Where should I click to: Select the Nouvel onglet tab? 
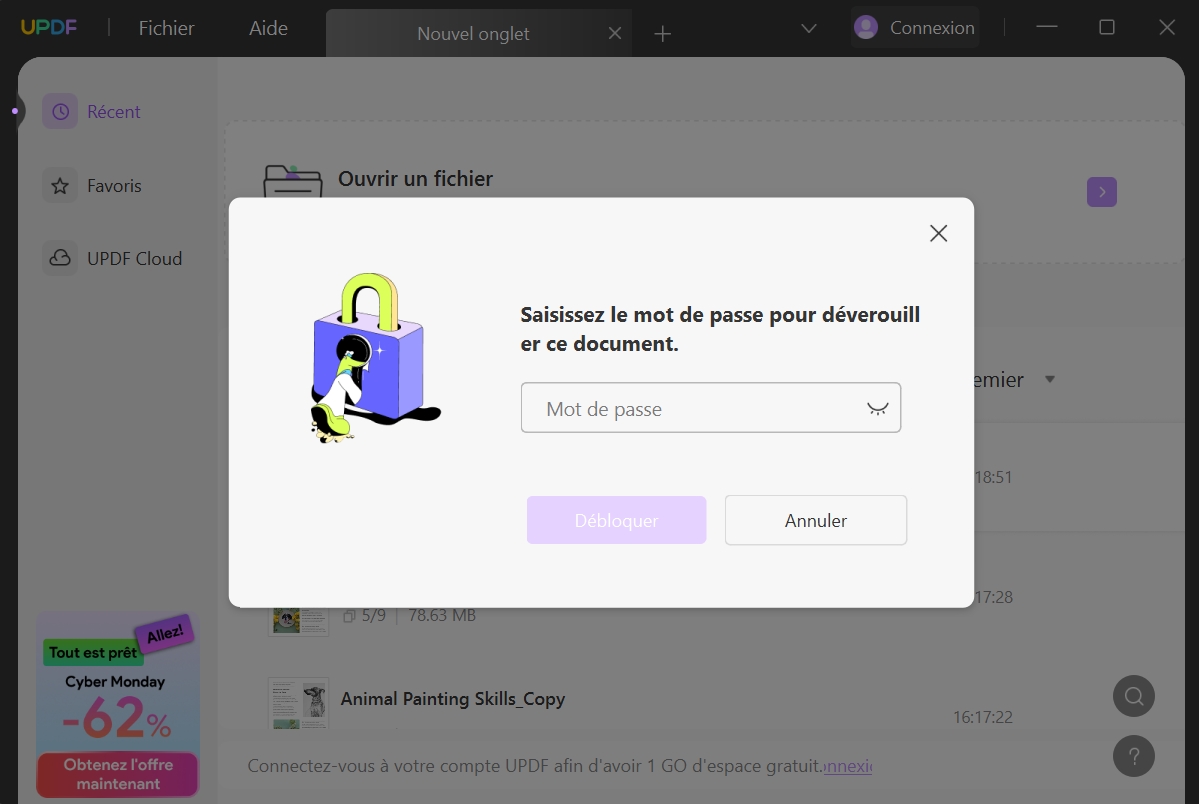[472, 33]
